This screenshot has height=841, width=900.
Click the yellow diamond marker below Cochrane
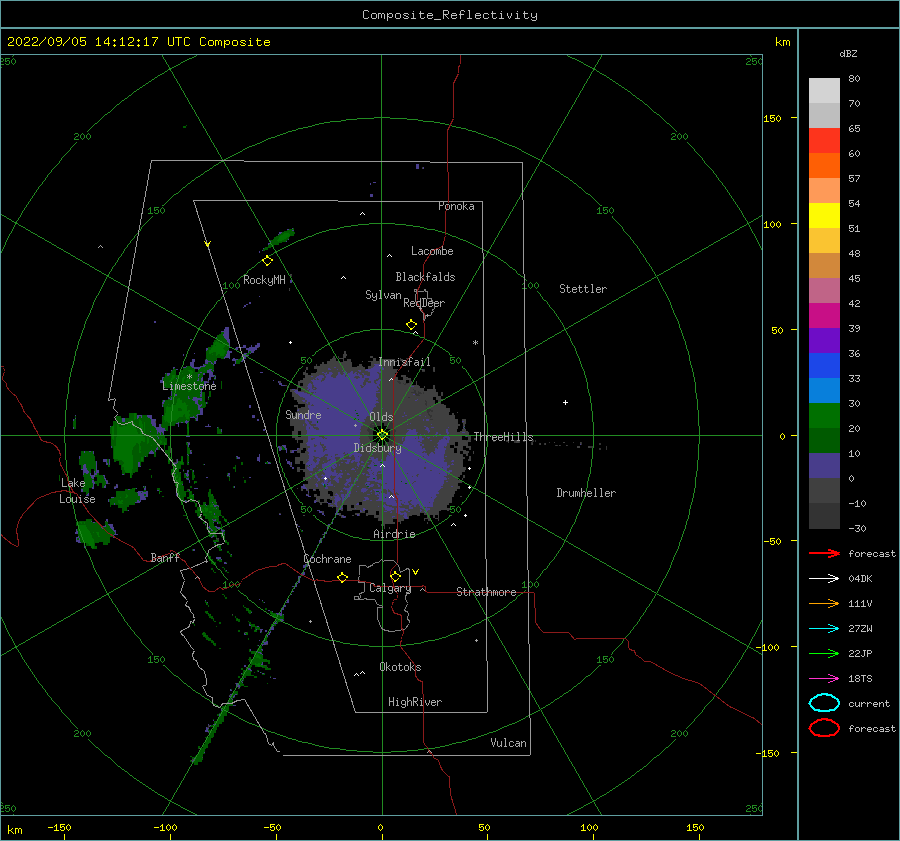coord(343,578)
